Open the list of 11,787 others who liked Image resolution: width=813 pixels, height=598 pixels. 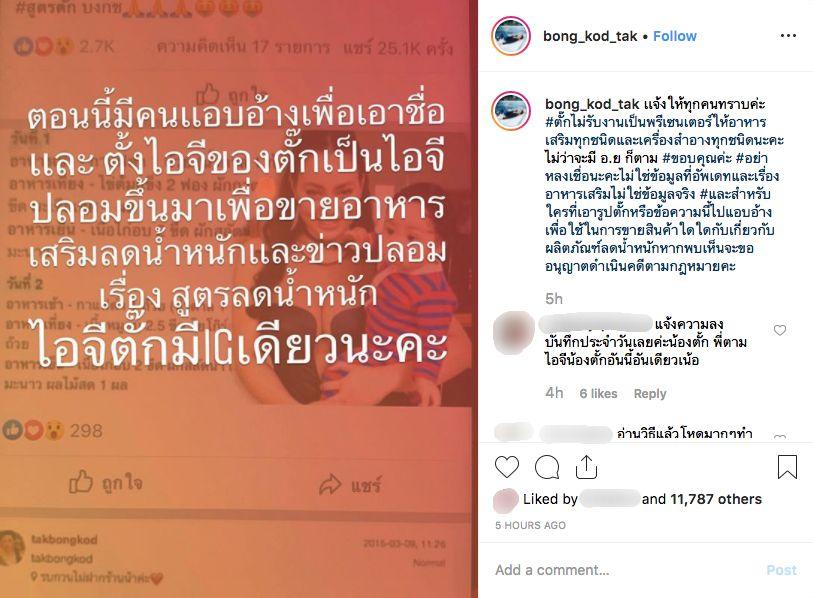pyautogui.click(x=716, y=499)
